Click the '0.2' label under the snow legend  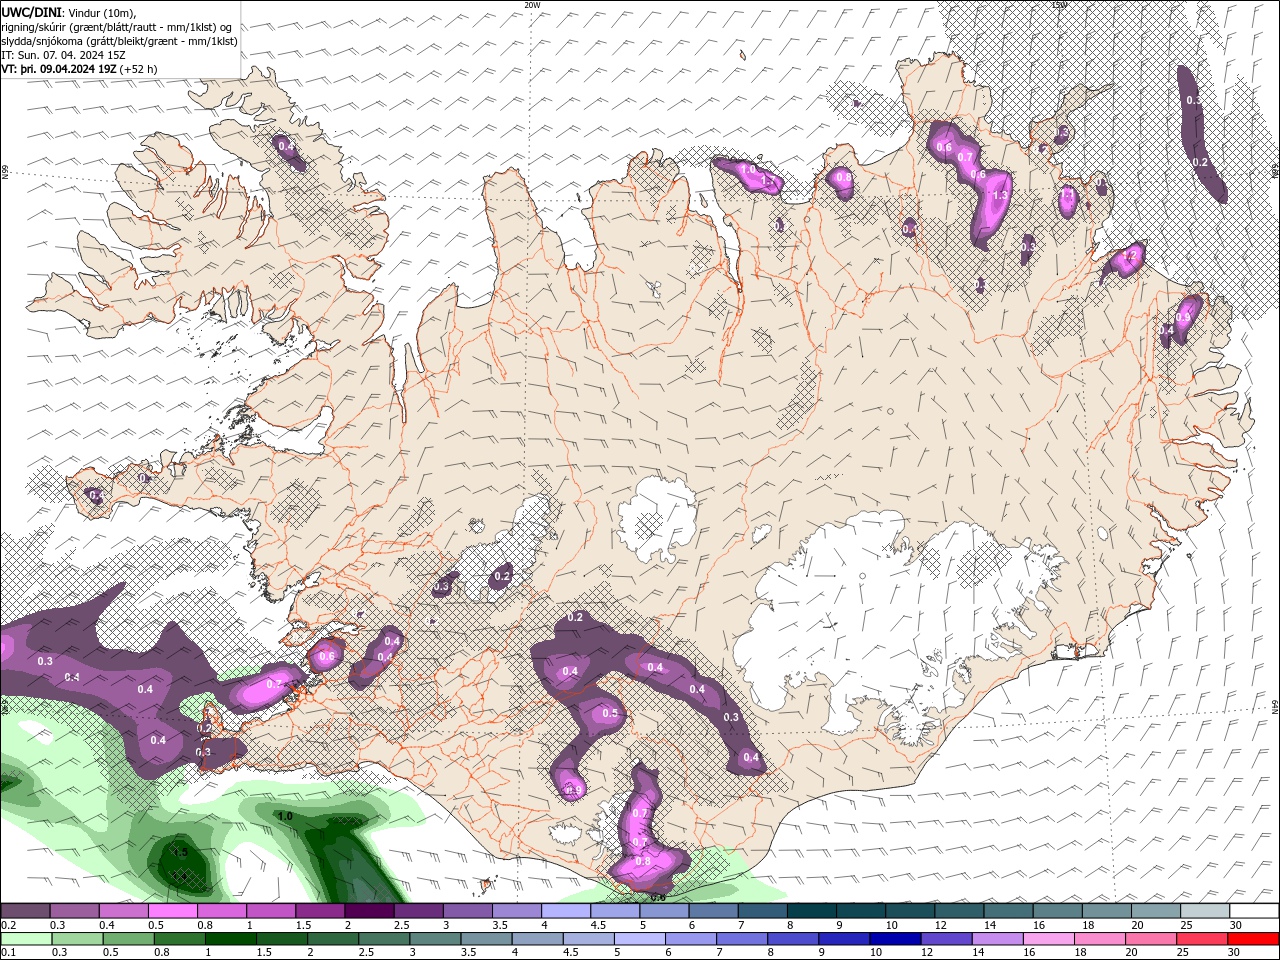(8, 925)
